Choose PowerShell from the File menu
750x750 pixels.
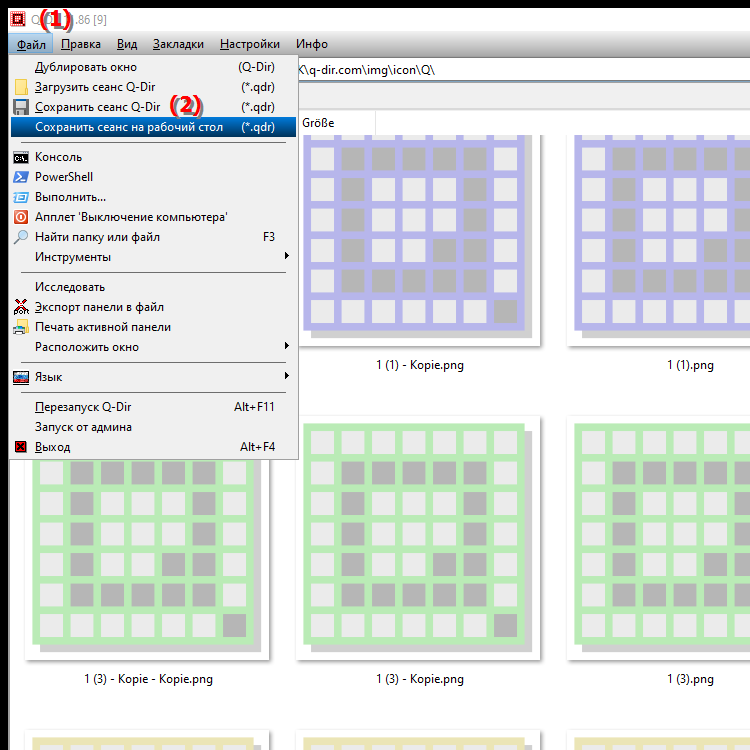click(153, 177)
